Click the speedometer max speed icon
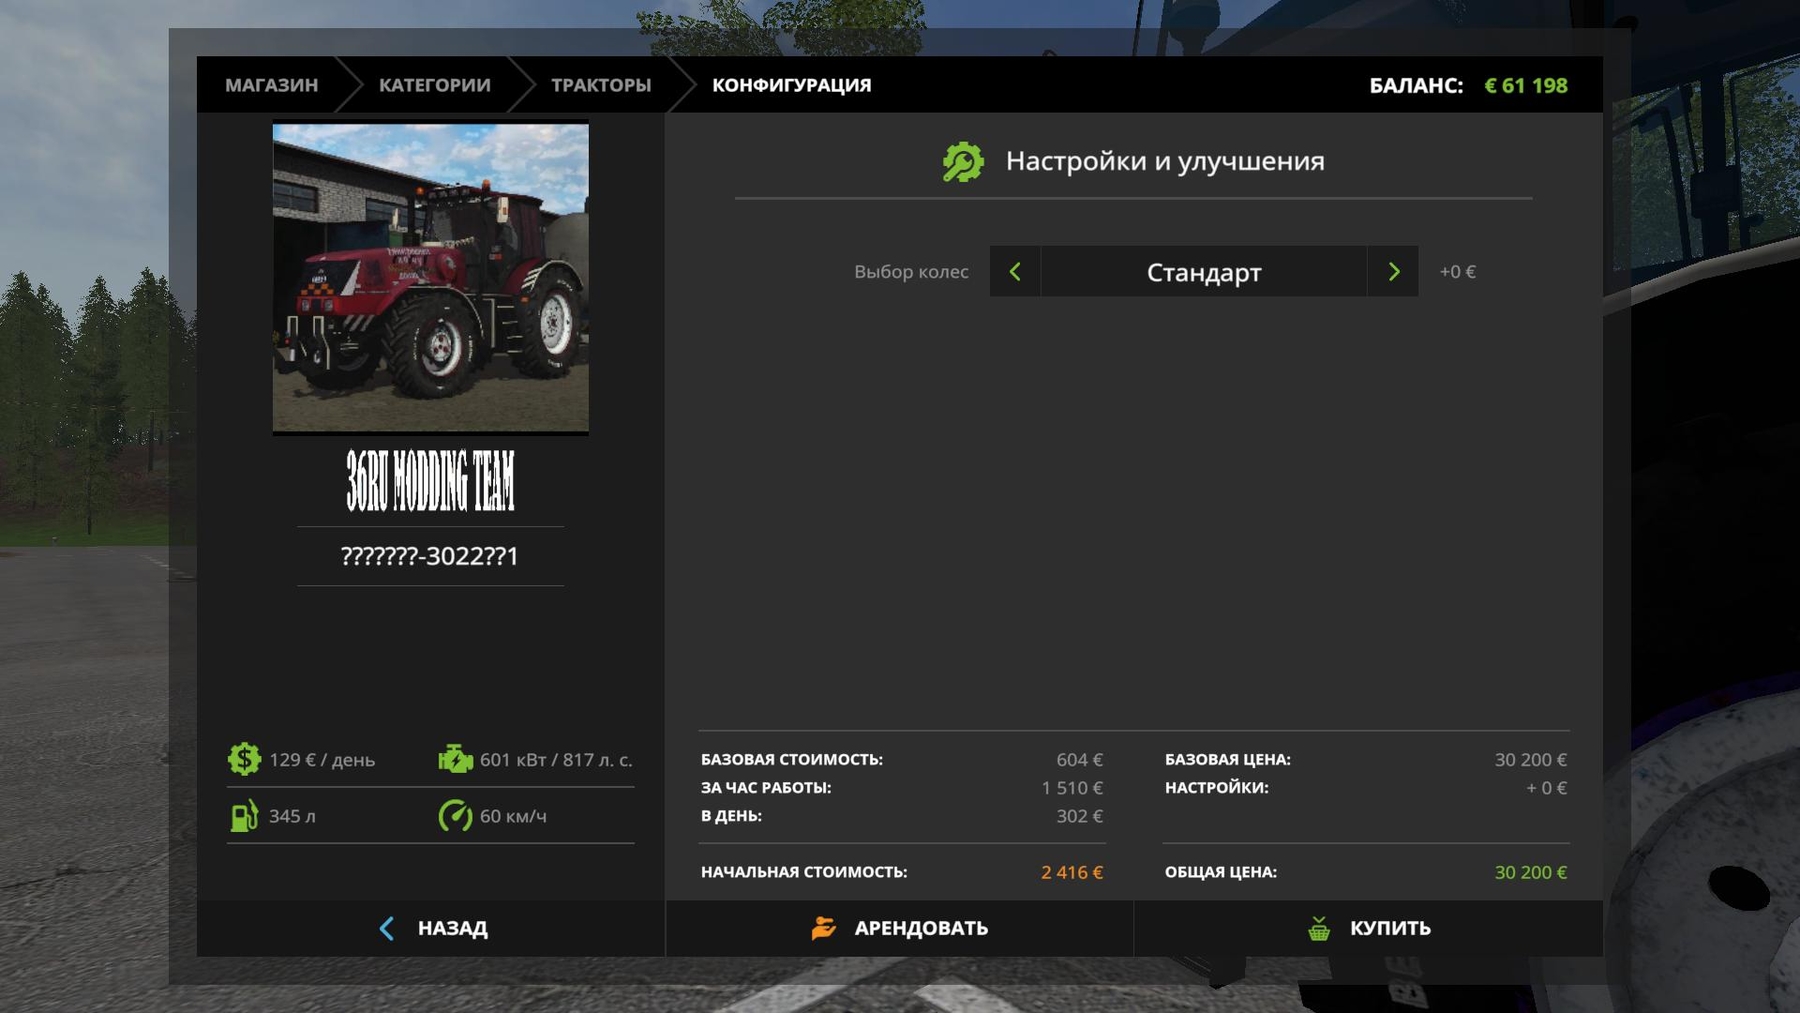This screenshot has width=1800, height=1013. coord(455,816)
